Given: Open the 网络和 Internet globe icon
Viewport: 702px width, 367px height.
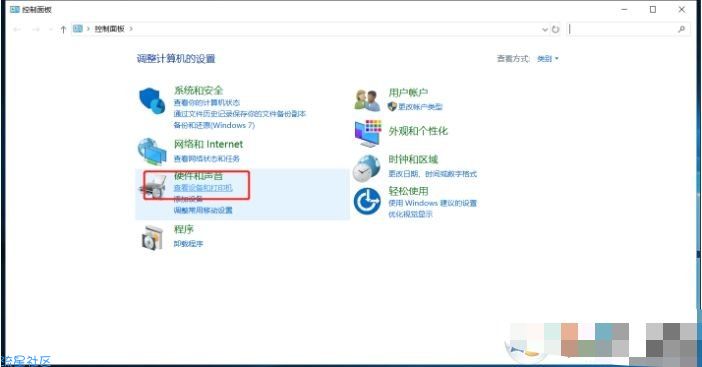Looking at the screenshot, I should coord(152,151).
